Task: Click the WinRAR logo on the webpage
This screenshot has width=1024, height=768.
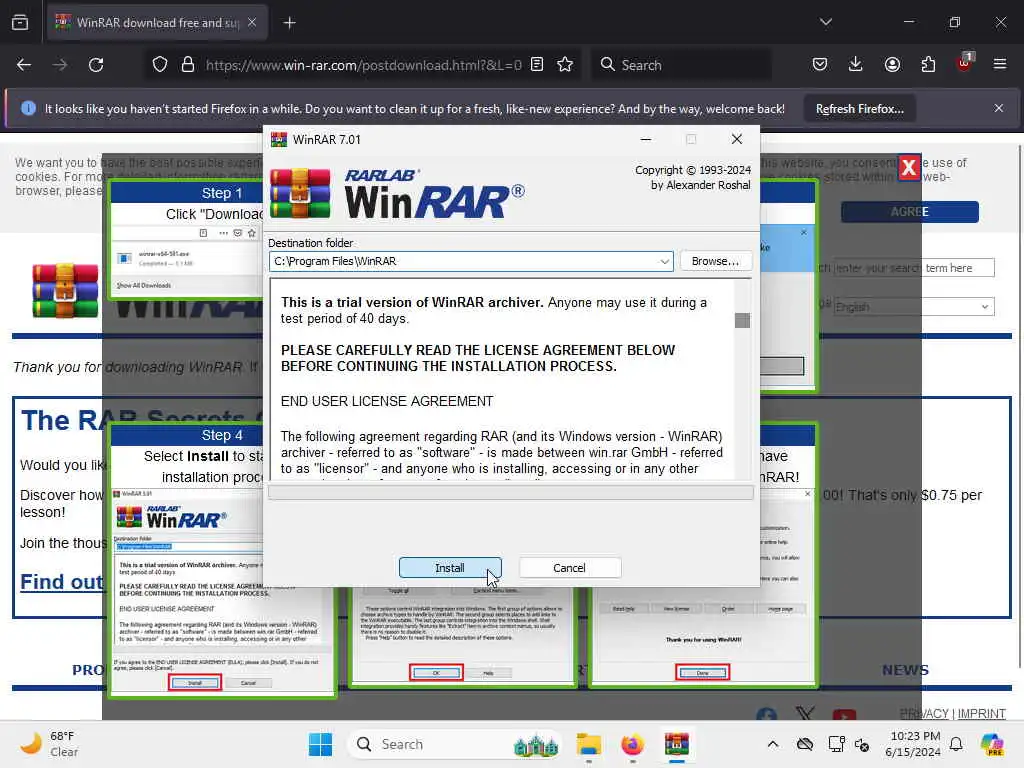Action: tap(65, 290)
